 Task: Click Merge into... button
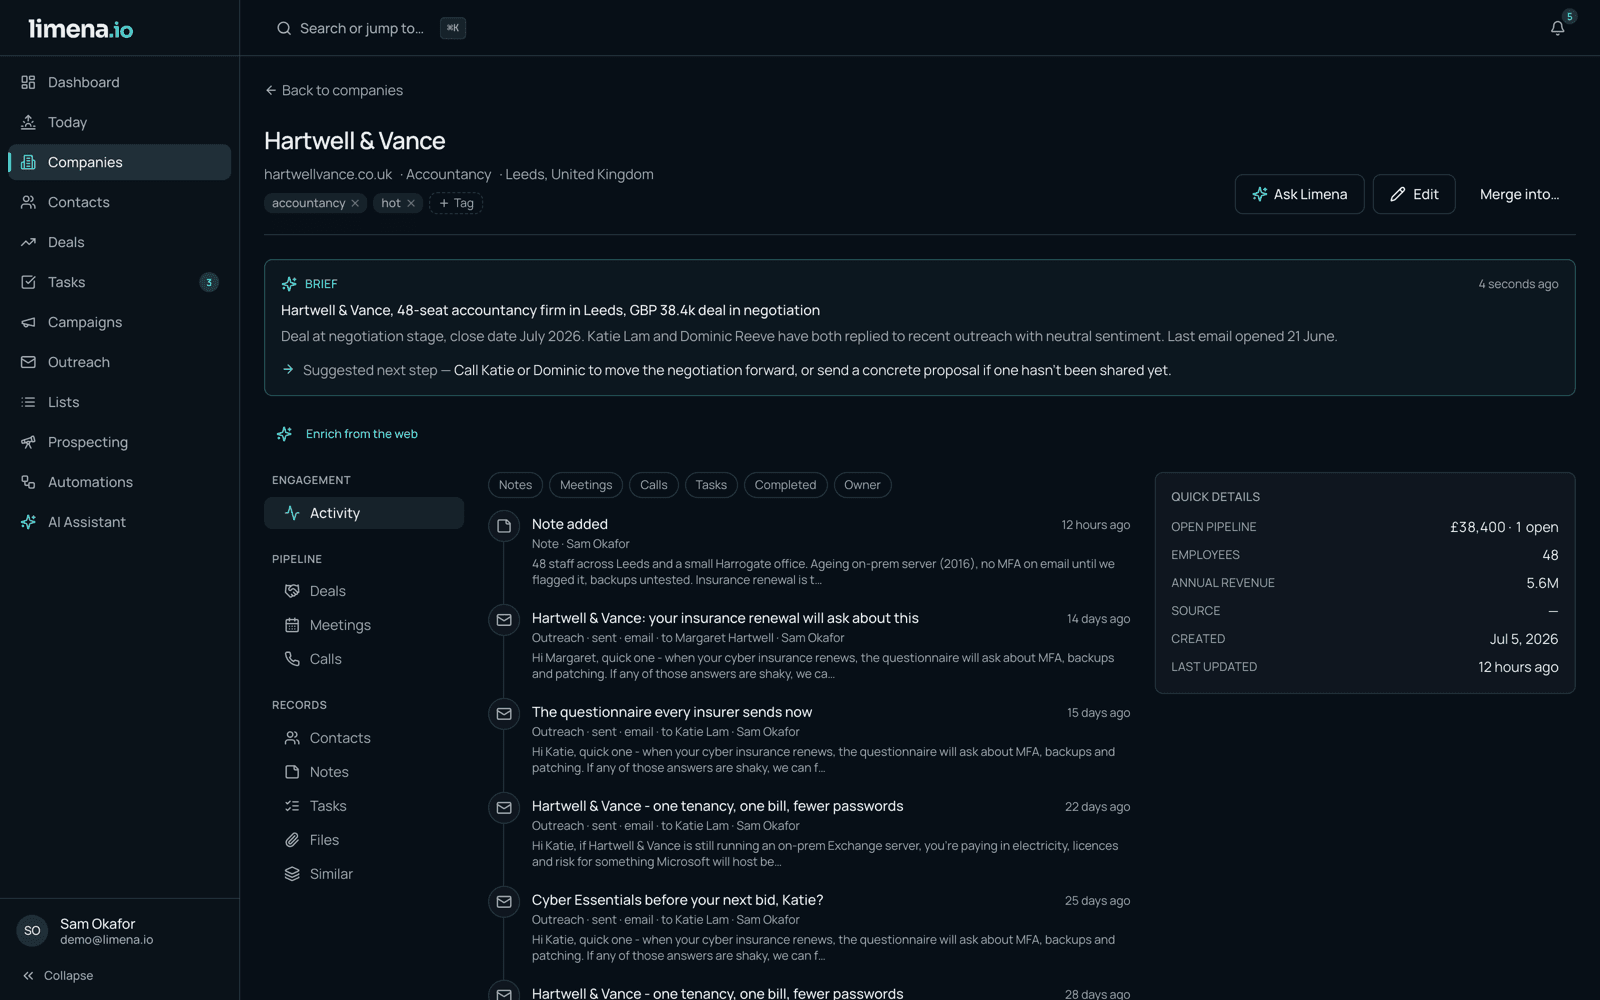[1519, 194]
